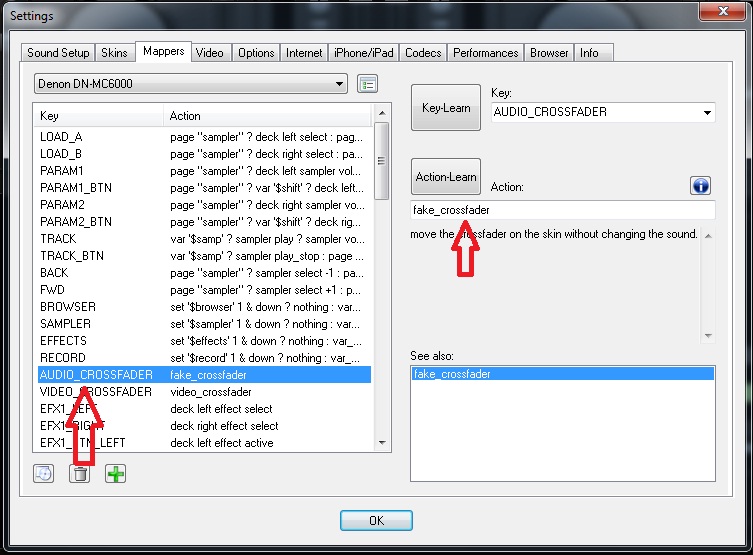The height and width of the screenshot is (555, 753).
Task: Select fake_crossfader in the See also list
Action: click(x=562, y=374)
